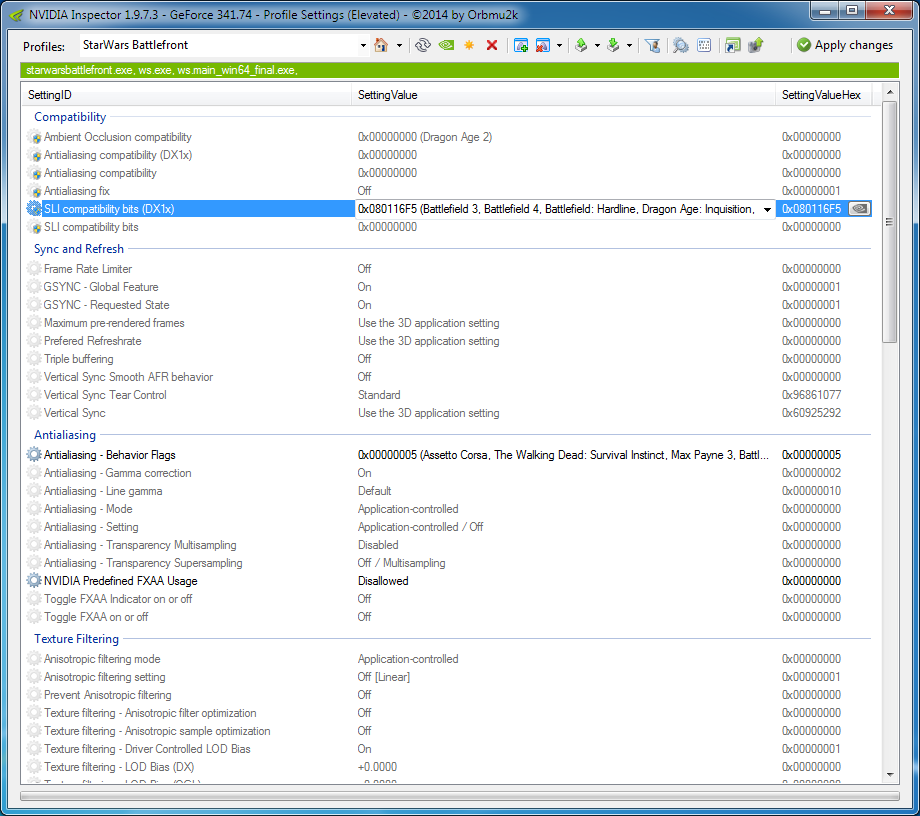Image resolution: width=920 pixels, height=816 pixels.
Task: Select the GSYNC - Requested State setting
Action: tap(107, 305)
